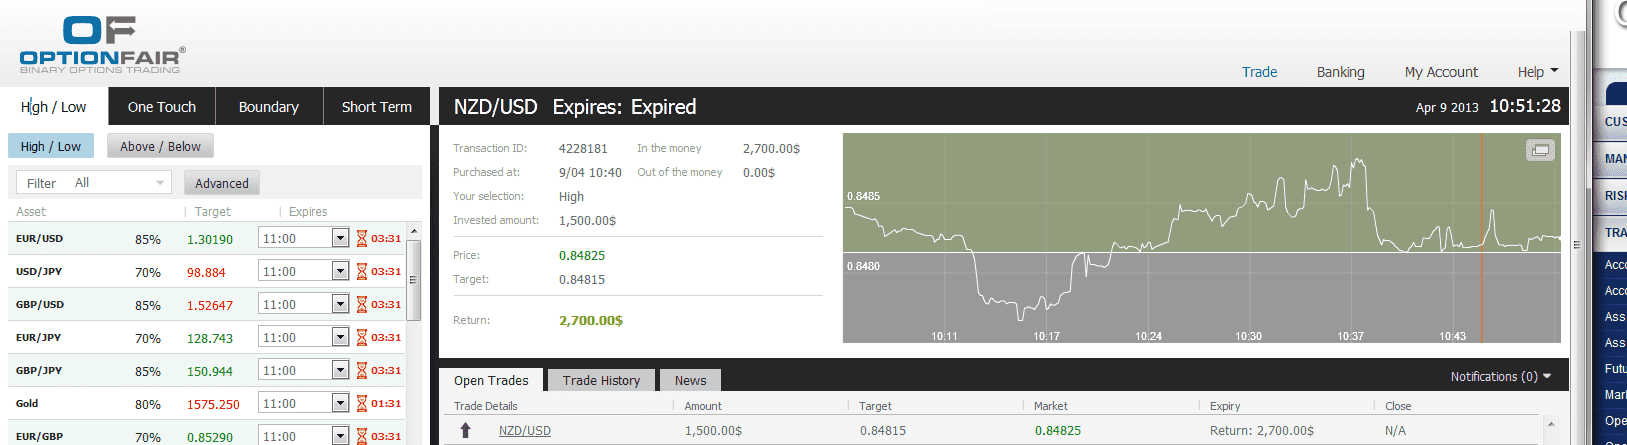Click the hourglass icon in EUR/JPY row
The height and width of the screenshot is (445, 1627).
click(x=362, y=338)
